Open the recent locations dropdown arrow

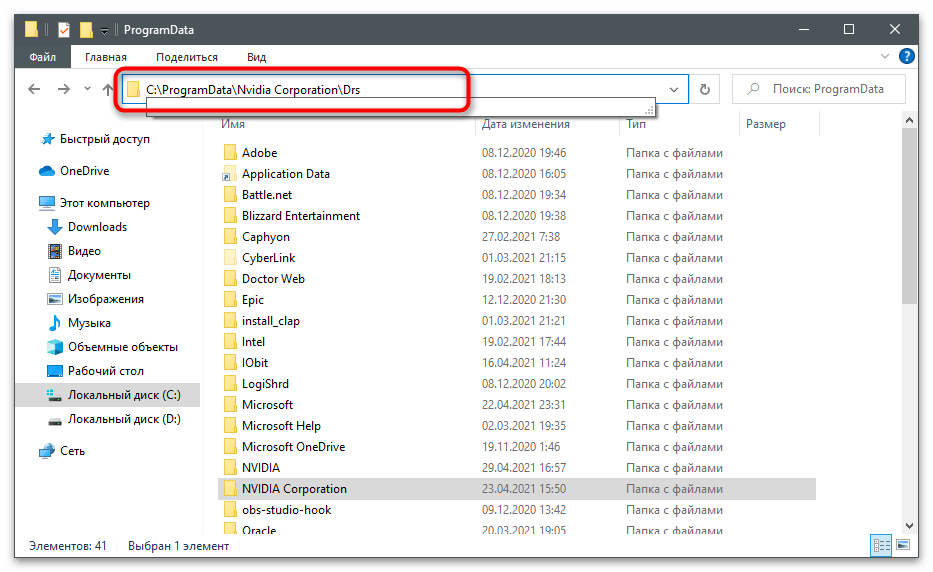click(87, 89)
